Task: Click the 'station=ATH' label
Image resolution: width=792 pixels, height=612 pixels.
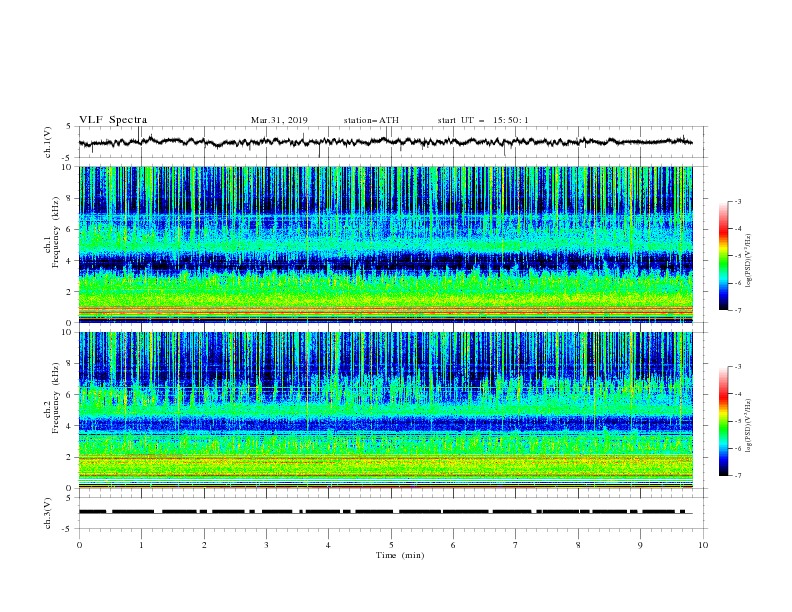Action: tap(371, 120)
